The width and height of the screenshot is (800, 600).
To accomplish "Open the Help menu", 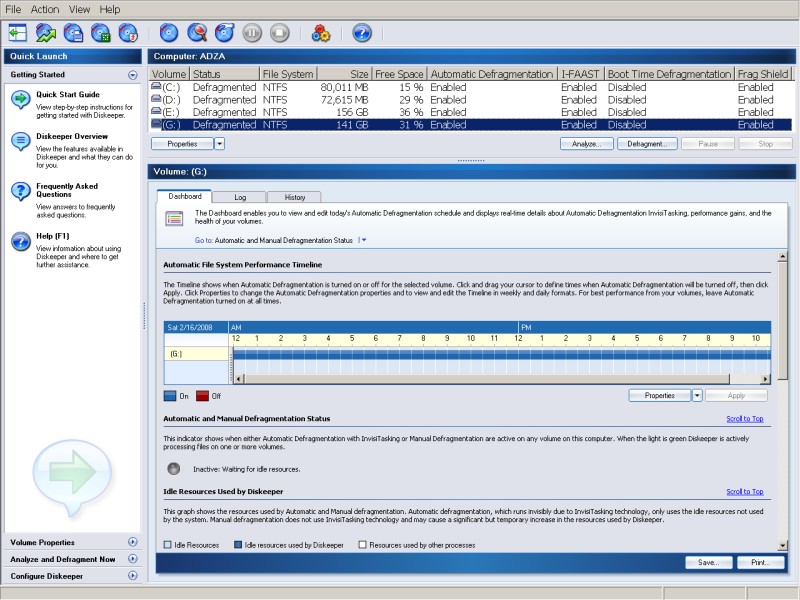I will tap(110, 9).
